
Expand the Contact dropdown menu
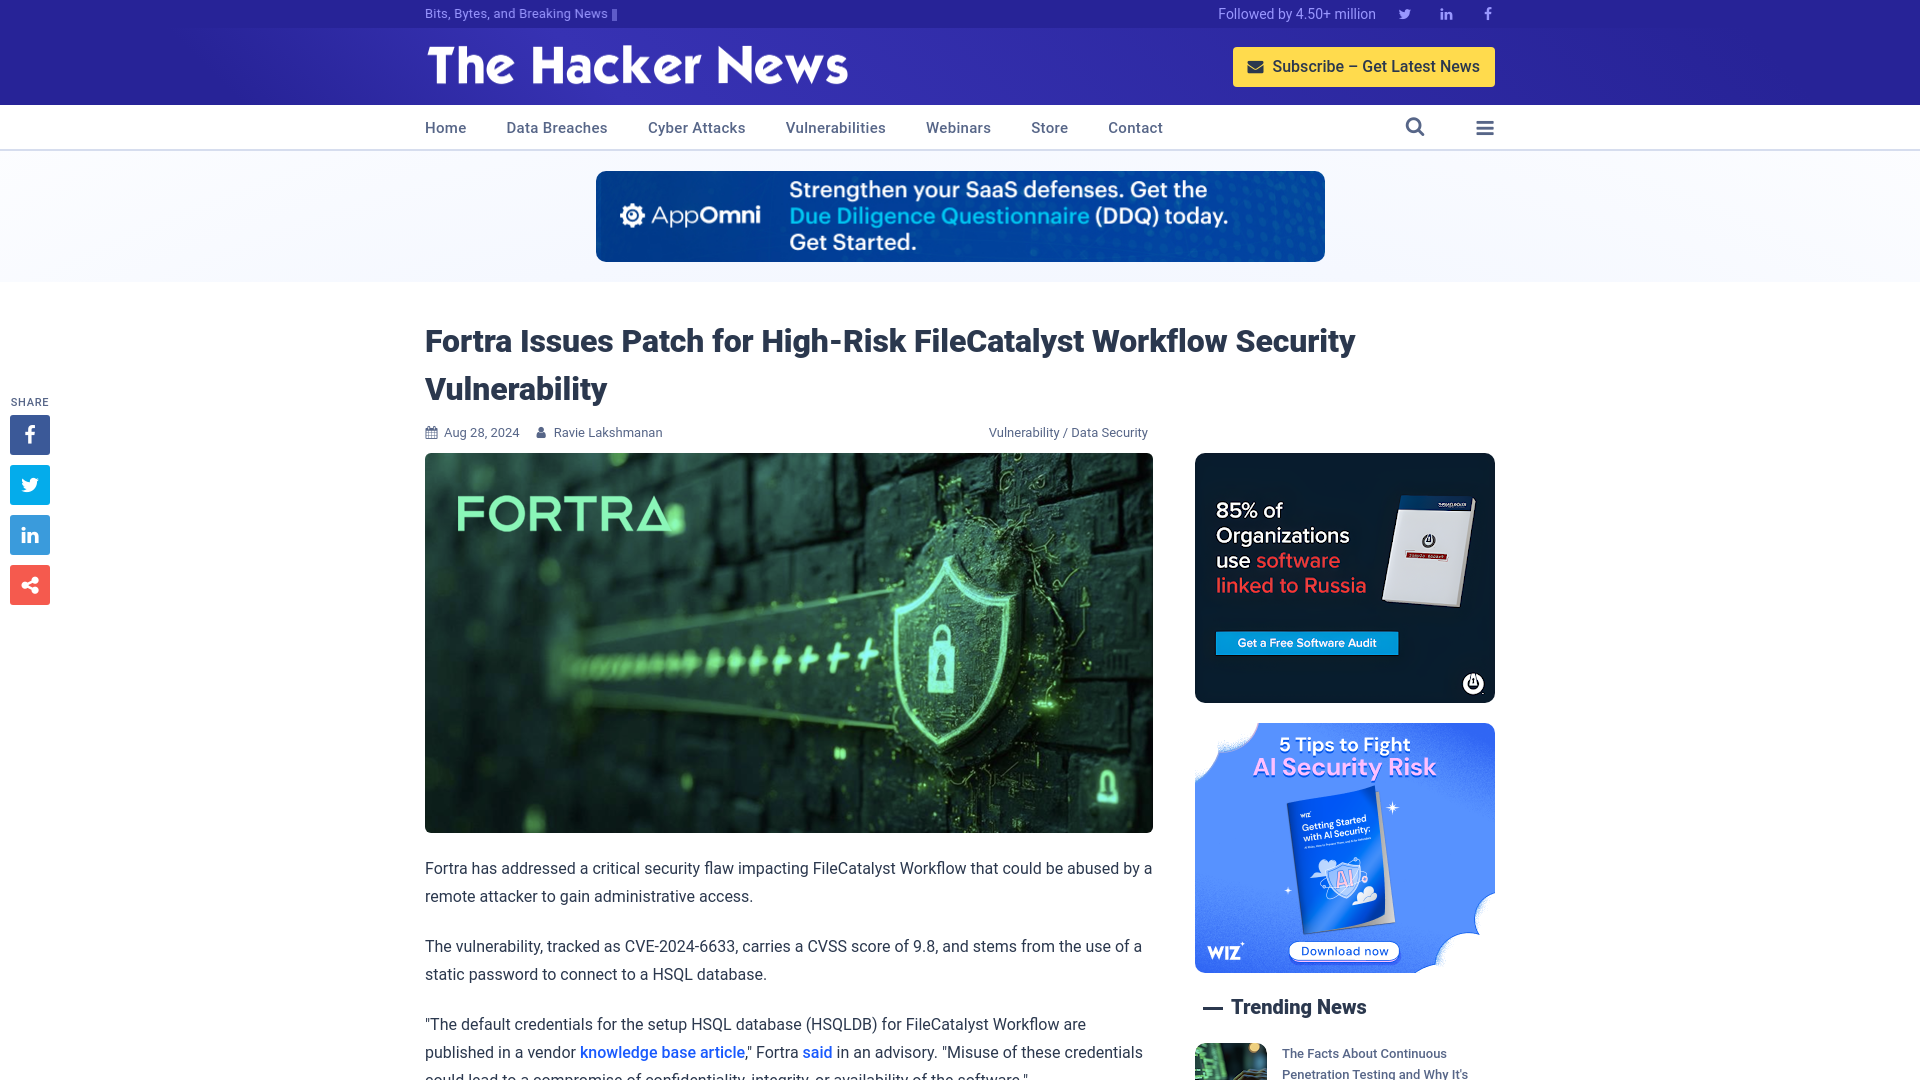click(1135, 127)
